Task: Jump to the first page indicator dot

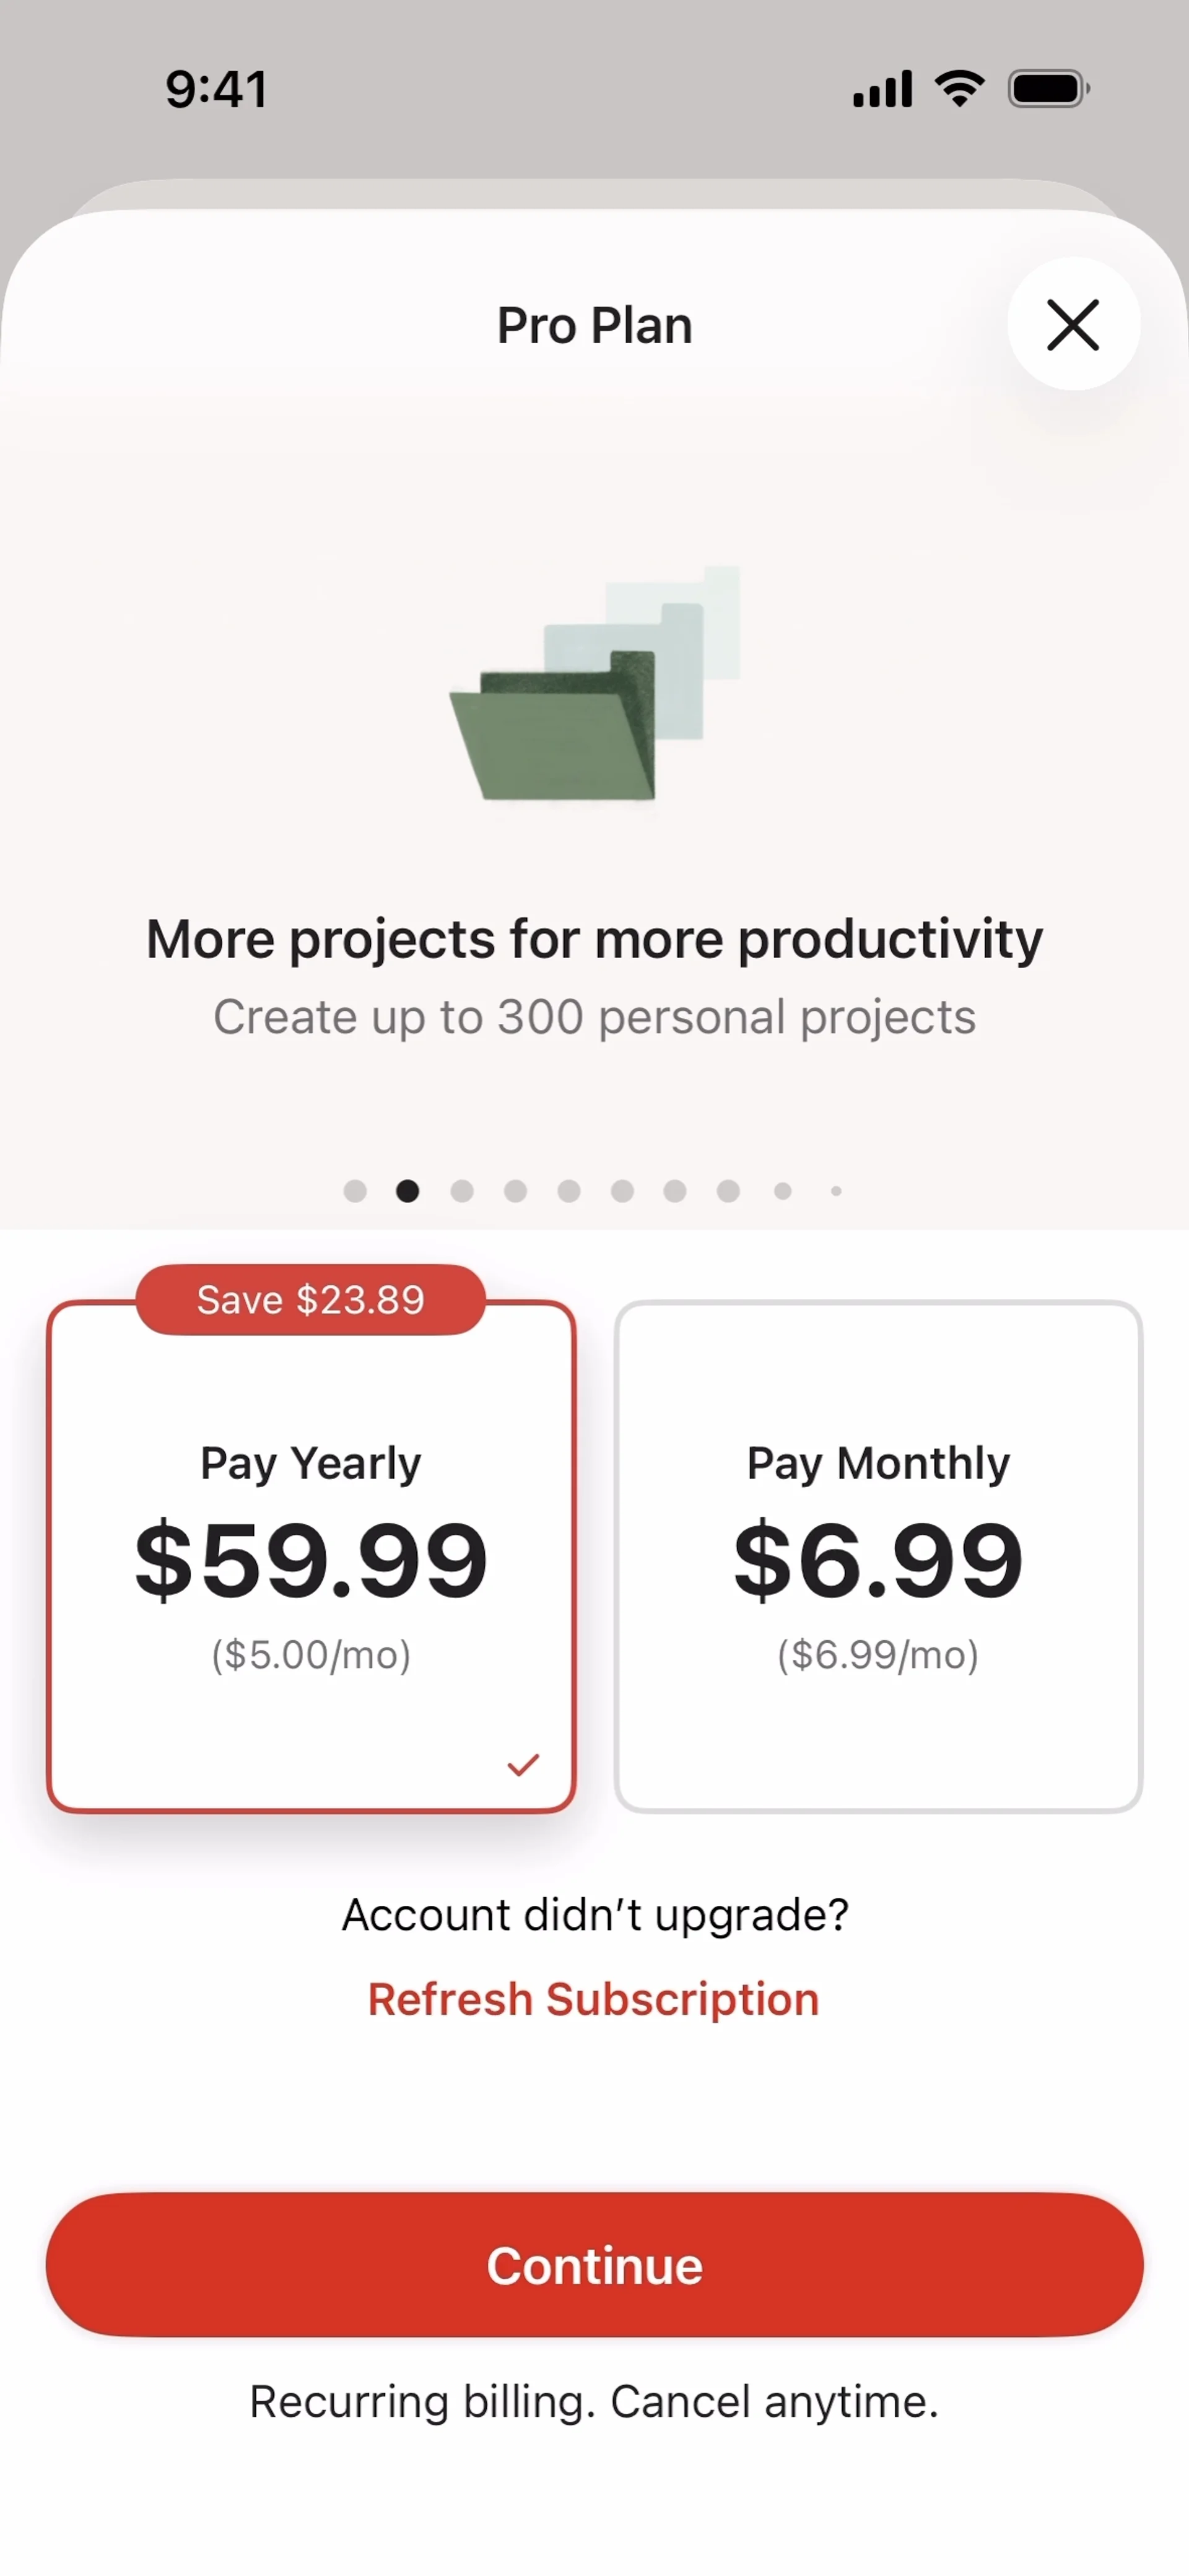Action: click(355, 1191)
